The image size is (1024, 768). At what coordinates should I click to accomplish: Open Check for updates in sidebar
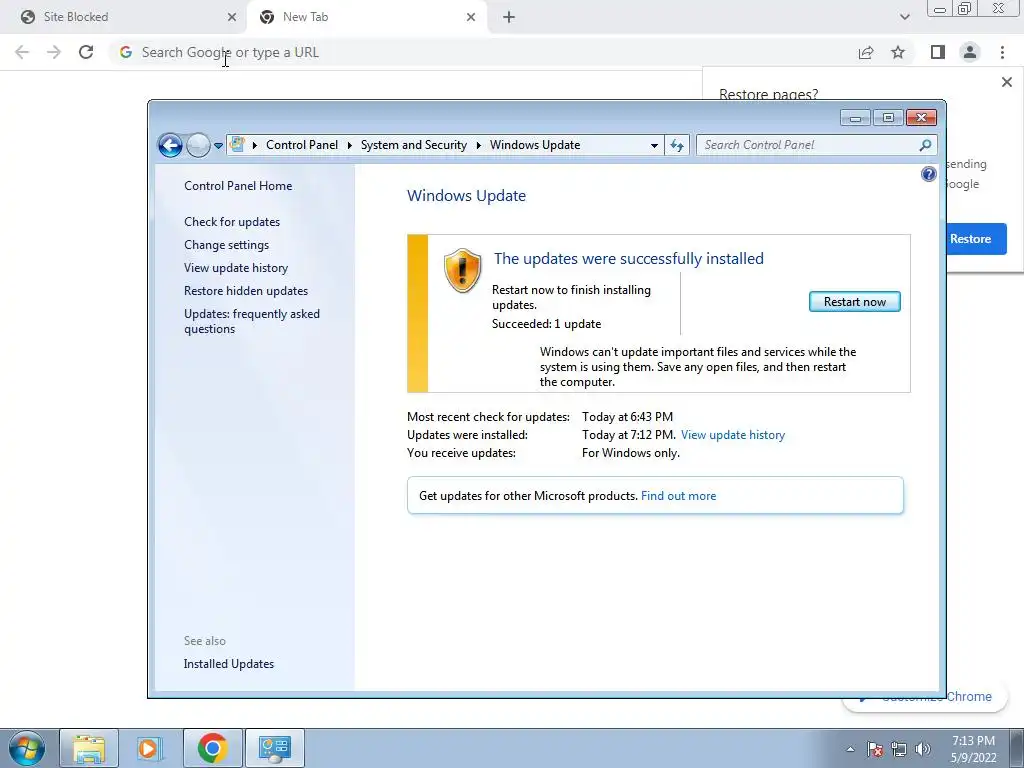coord(232,222)
